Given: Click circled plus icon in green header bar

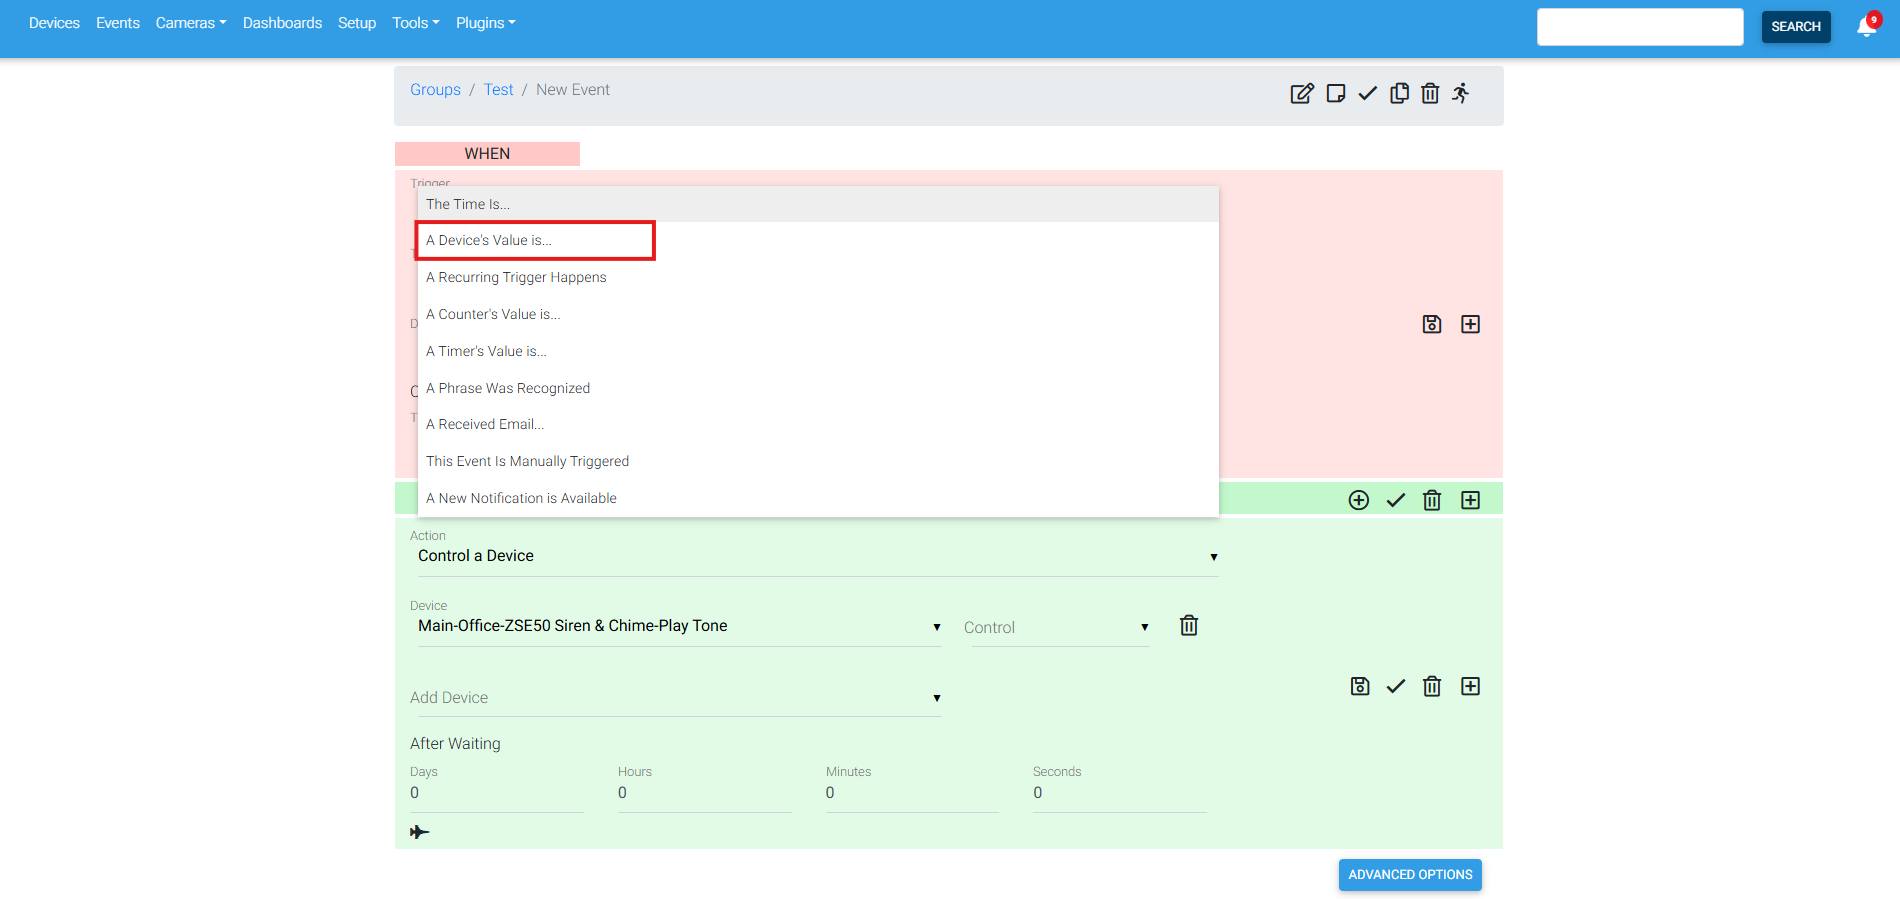Looking at the screenshot, I should (1358, 500).
